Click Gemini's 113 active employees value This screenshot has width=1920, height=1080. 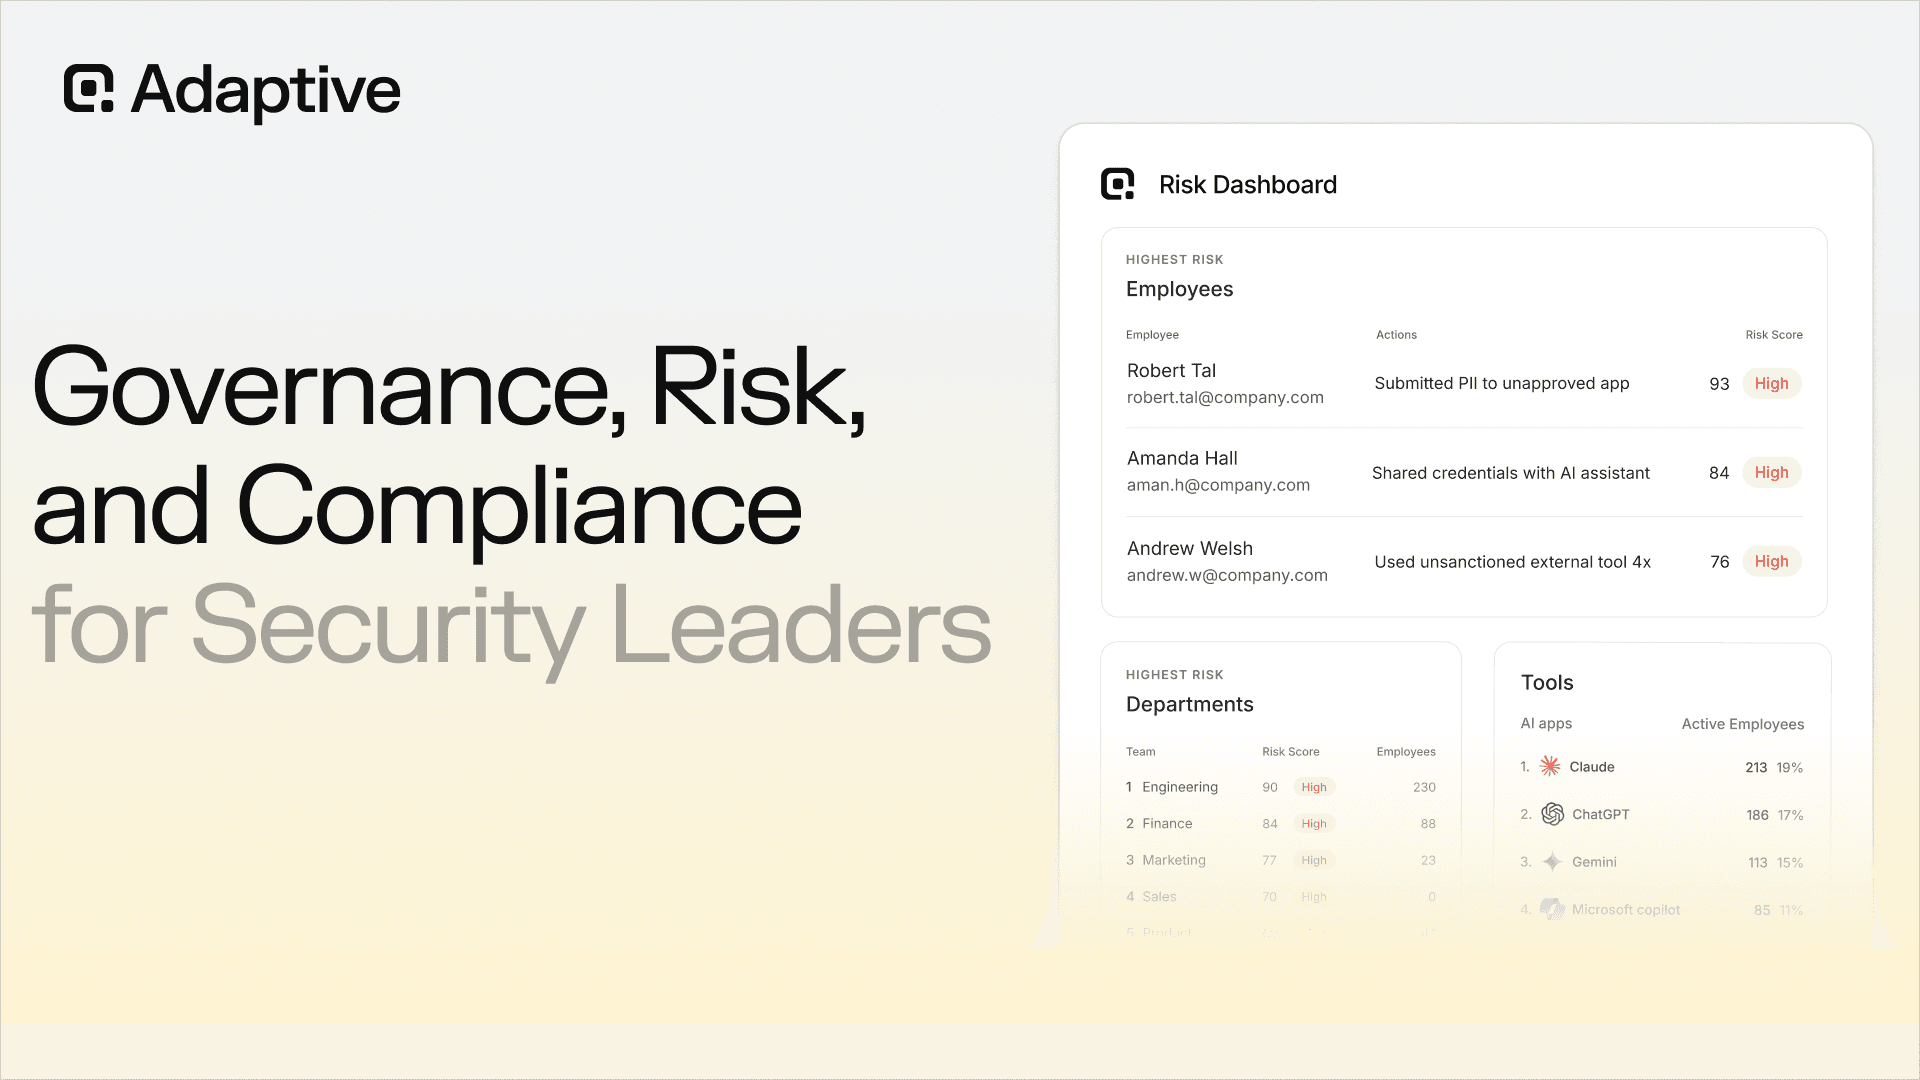click(1757, 863)
